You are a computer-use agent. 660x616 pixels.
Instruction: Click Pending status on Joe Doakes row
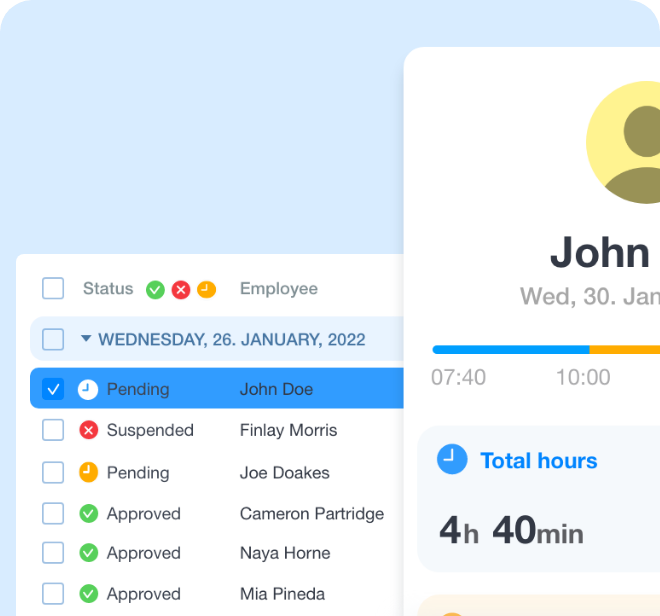pyautogui.click(x=138, y=473)
